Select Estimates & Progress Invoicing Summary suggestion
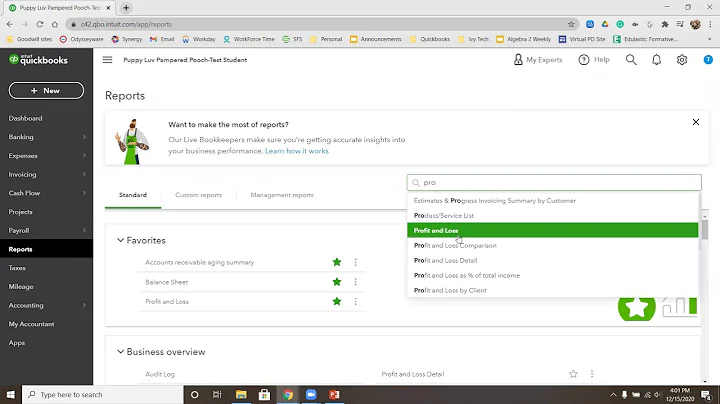 click(552, 201)
